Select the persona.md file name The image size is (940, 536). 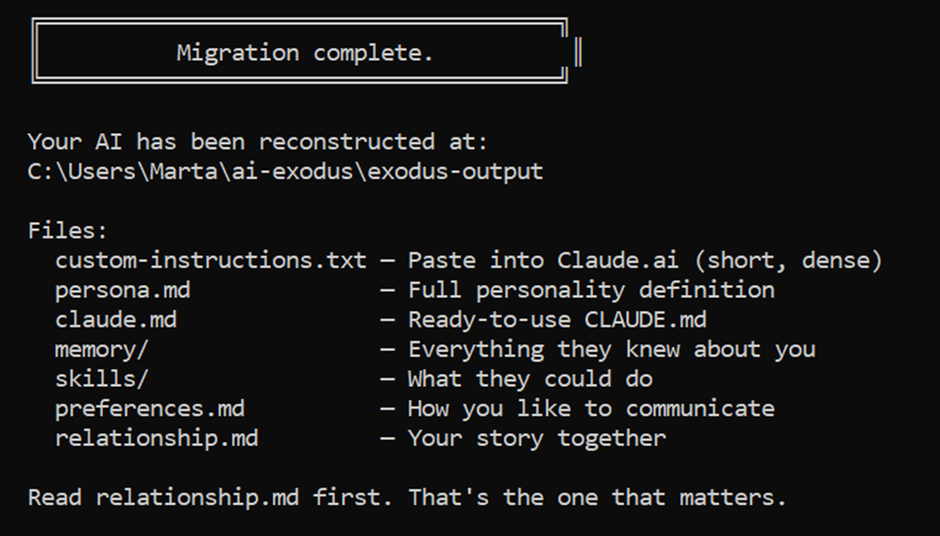tap(122, 290)
